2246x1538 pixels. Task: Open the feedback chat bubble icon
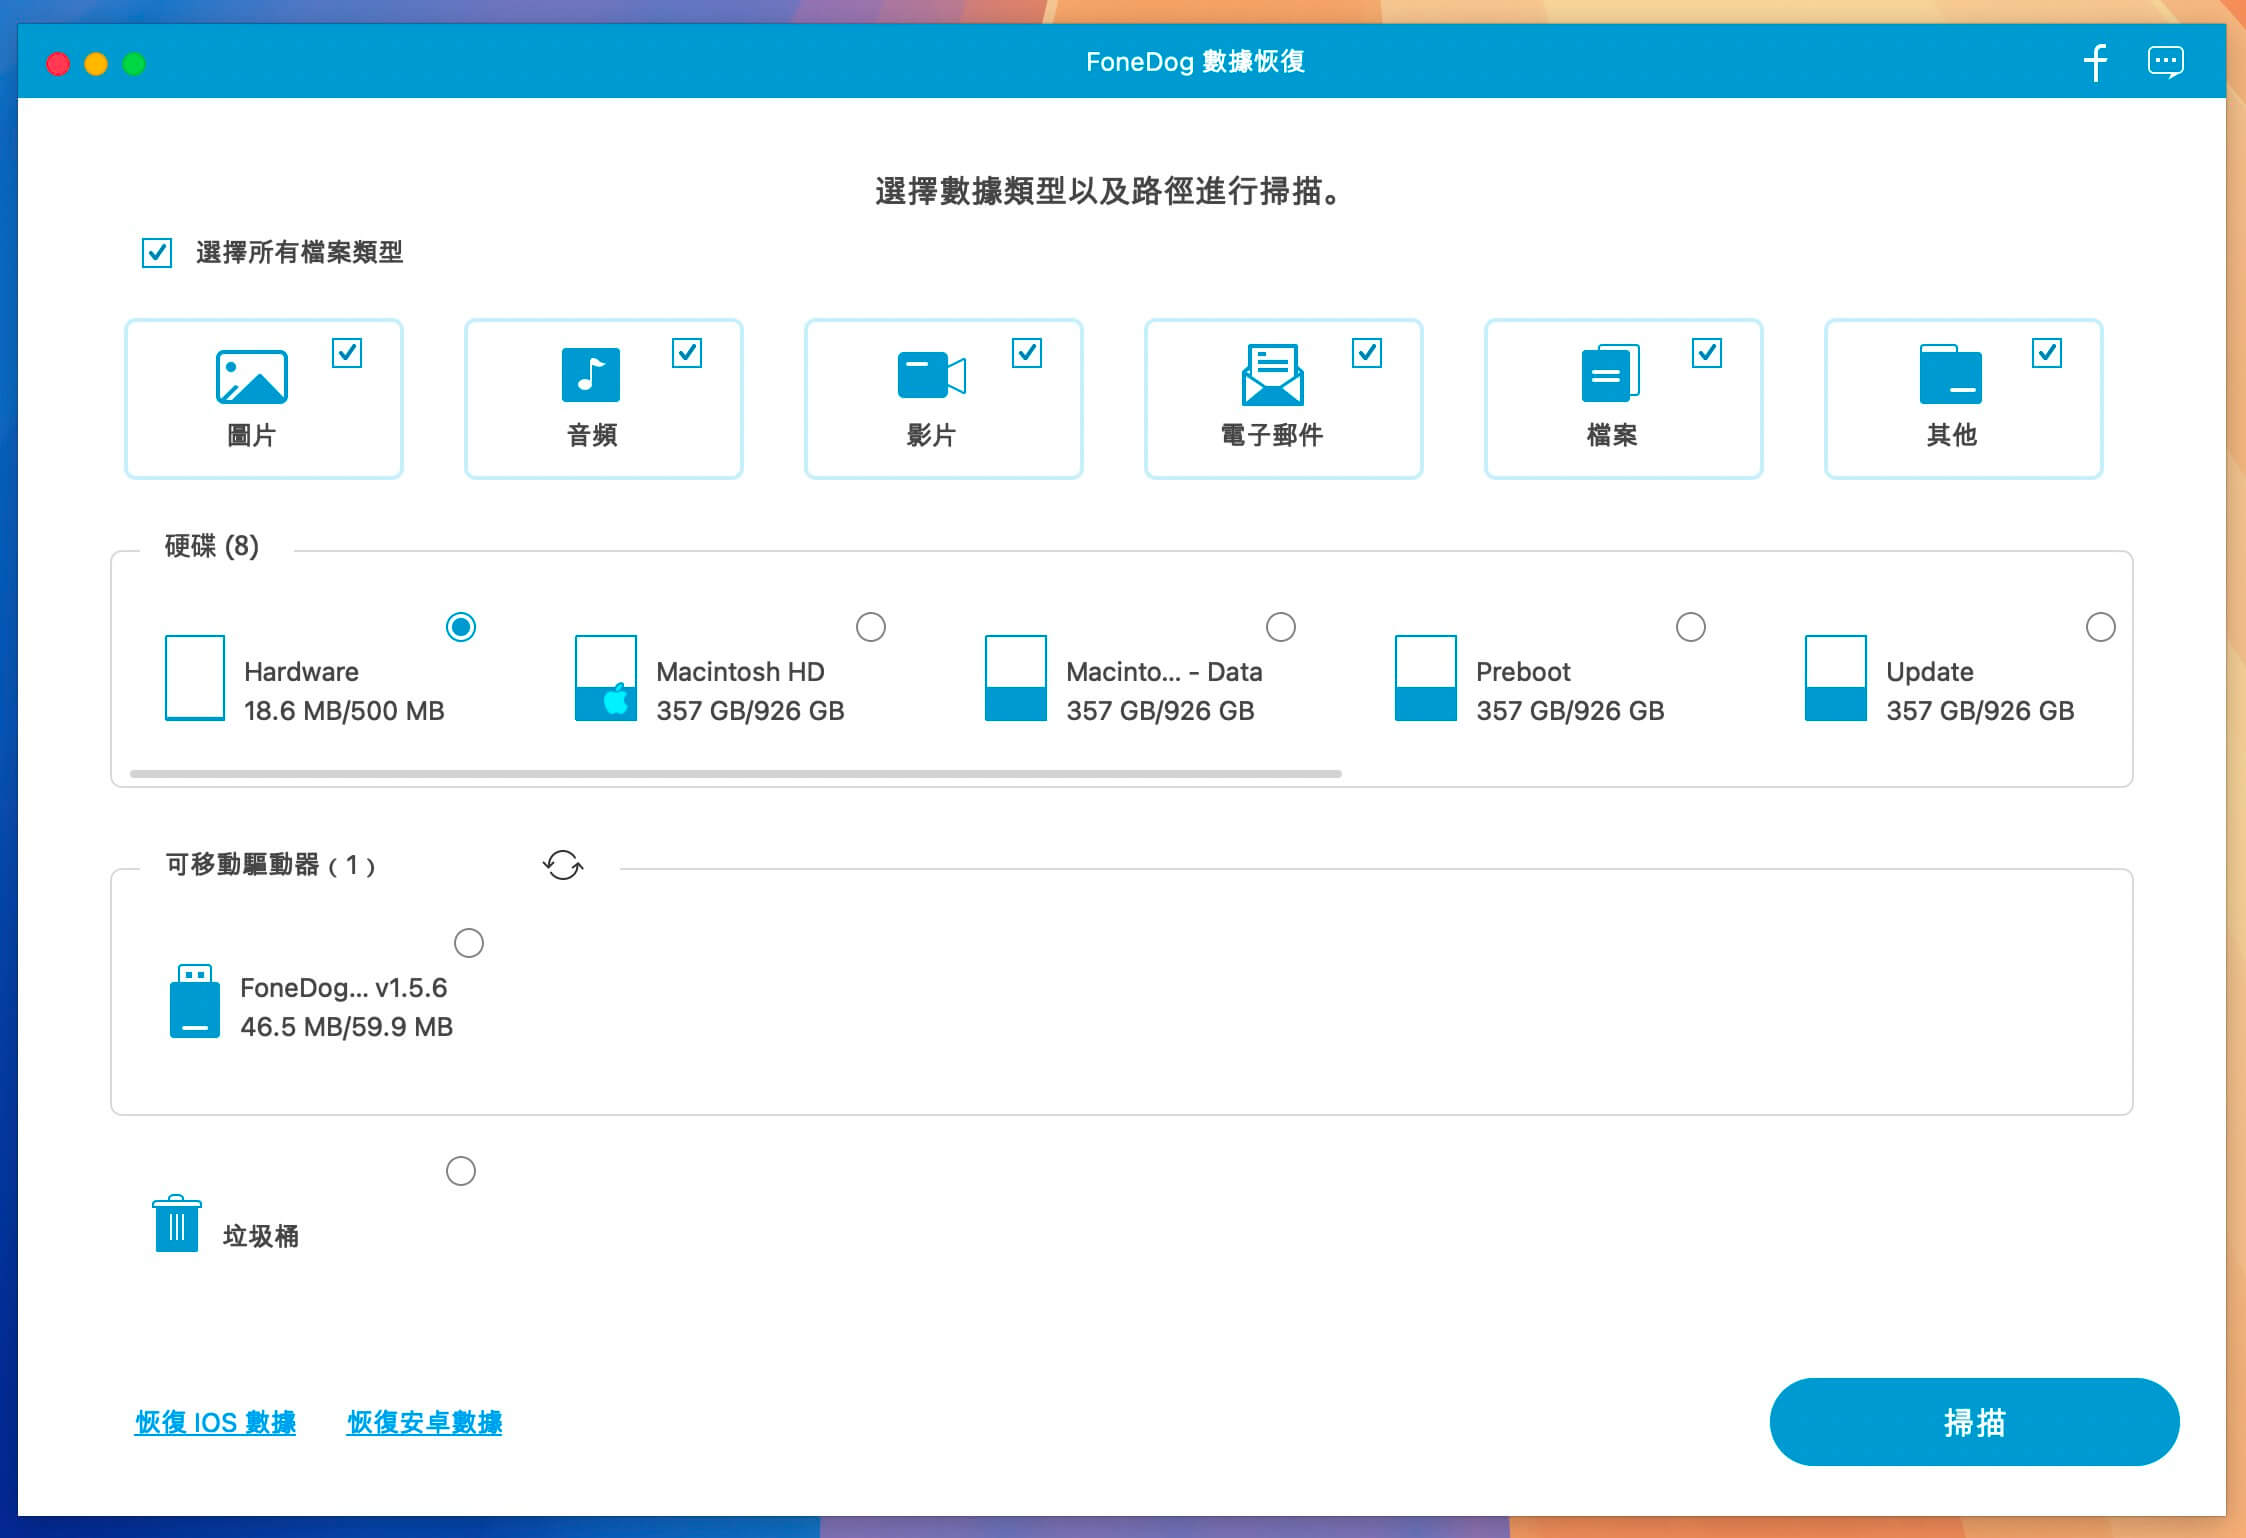point(2166,62)
